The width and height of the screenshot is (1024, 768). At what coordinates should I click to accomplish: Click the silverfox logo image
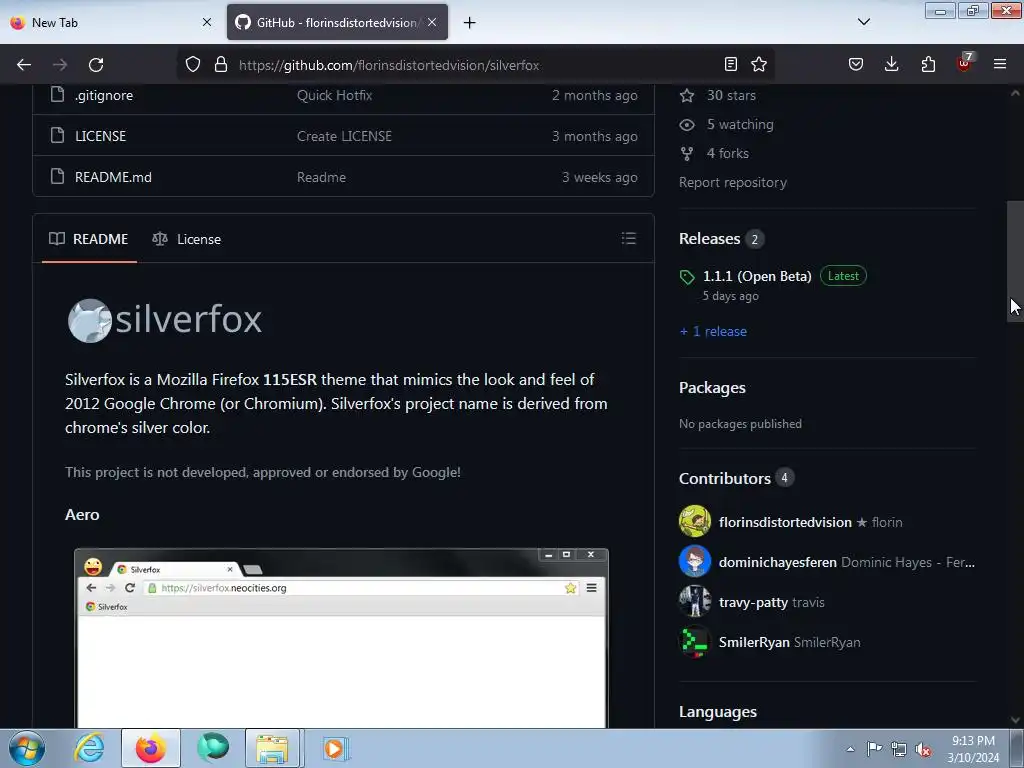click(165, 320)
